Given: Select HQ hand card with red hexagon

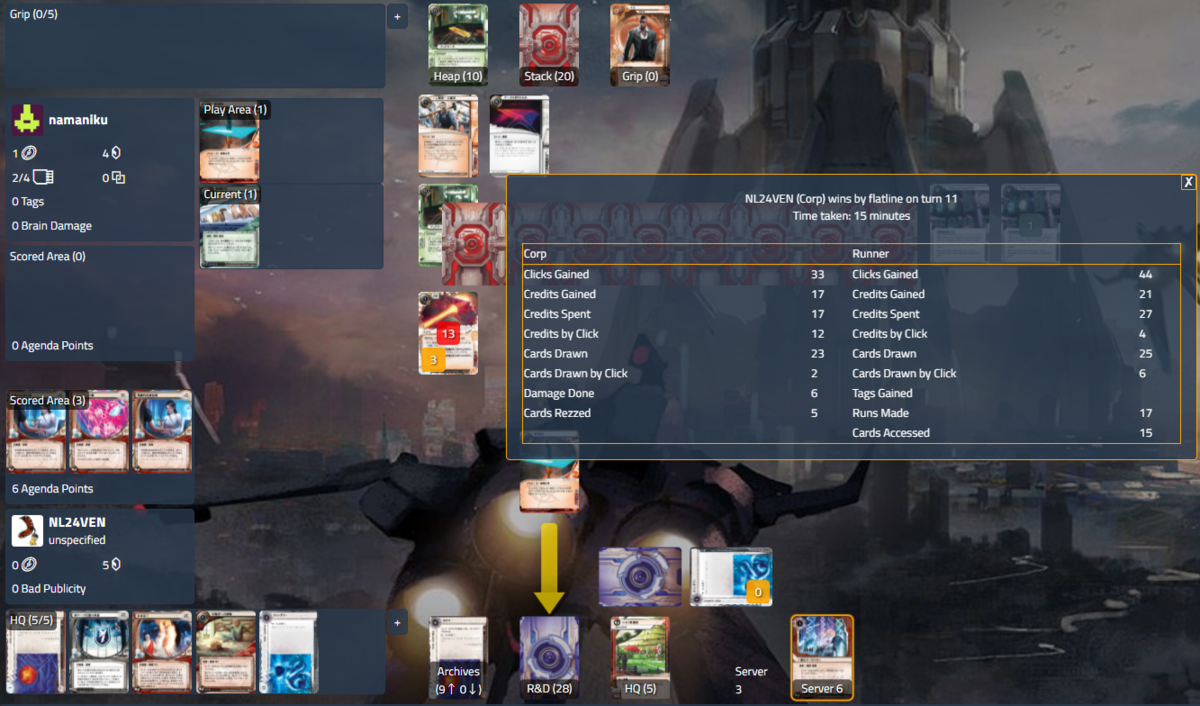Looking at the screenshot, I should (35, 652).
